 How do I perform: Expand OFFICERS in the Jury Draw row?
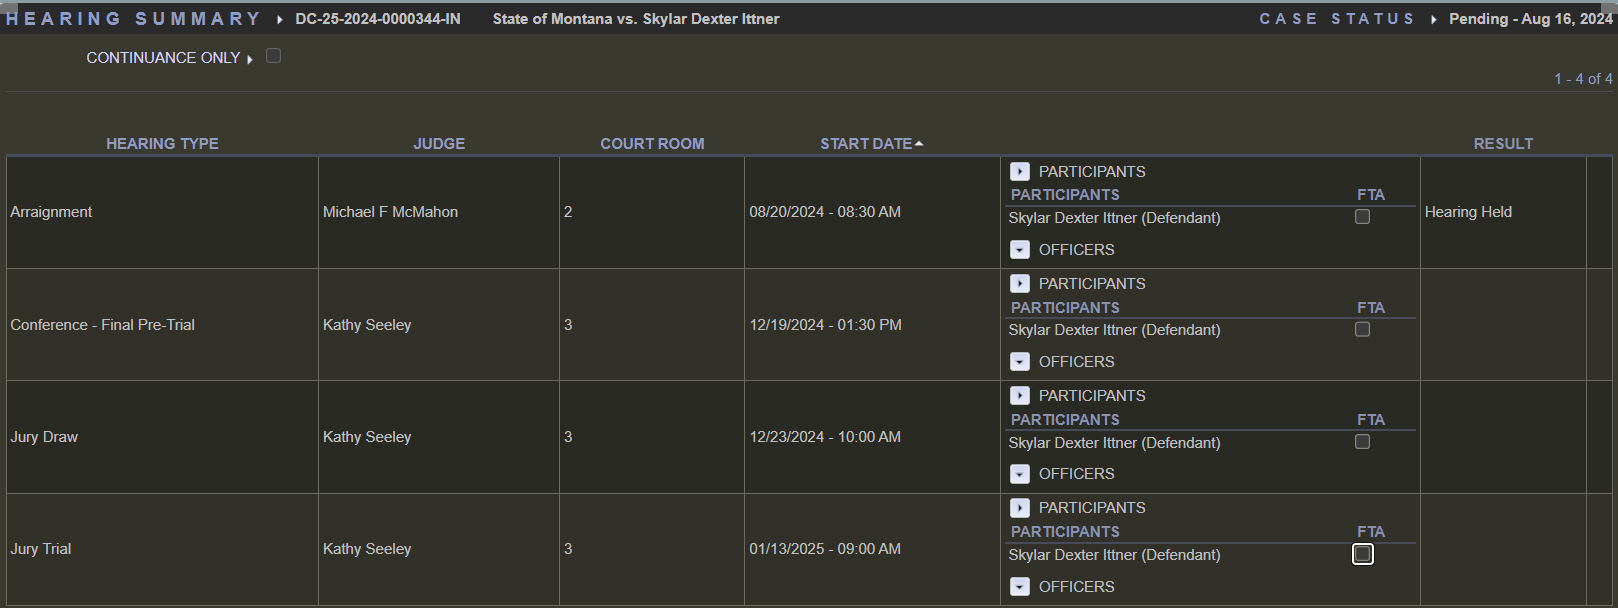click(1019, 473)
